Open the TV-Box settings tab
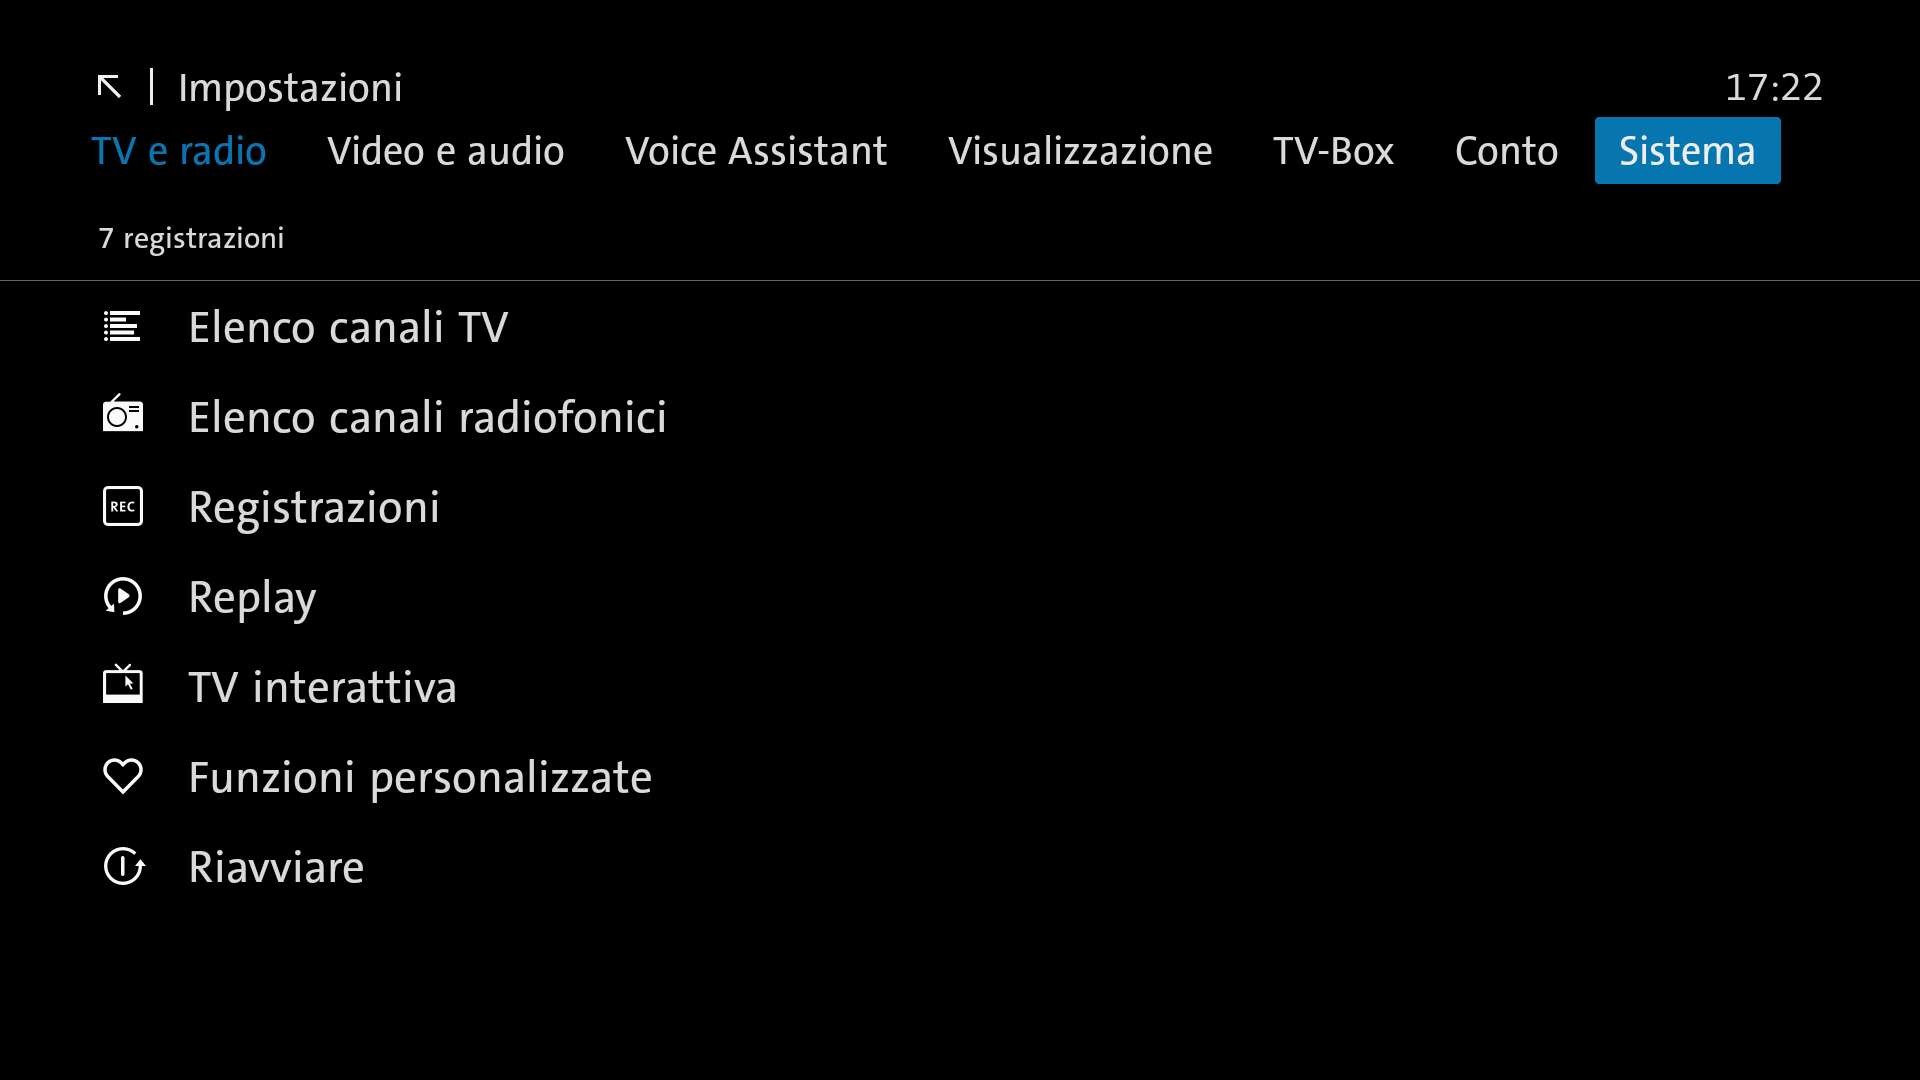 point(1333,151)
